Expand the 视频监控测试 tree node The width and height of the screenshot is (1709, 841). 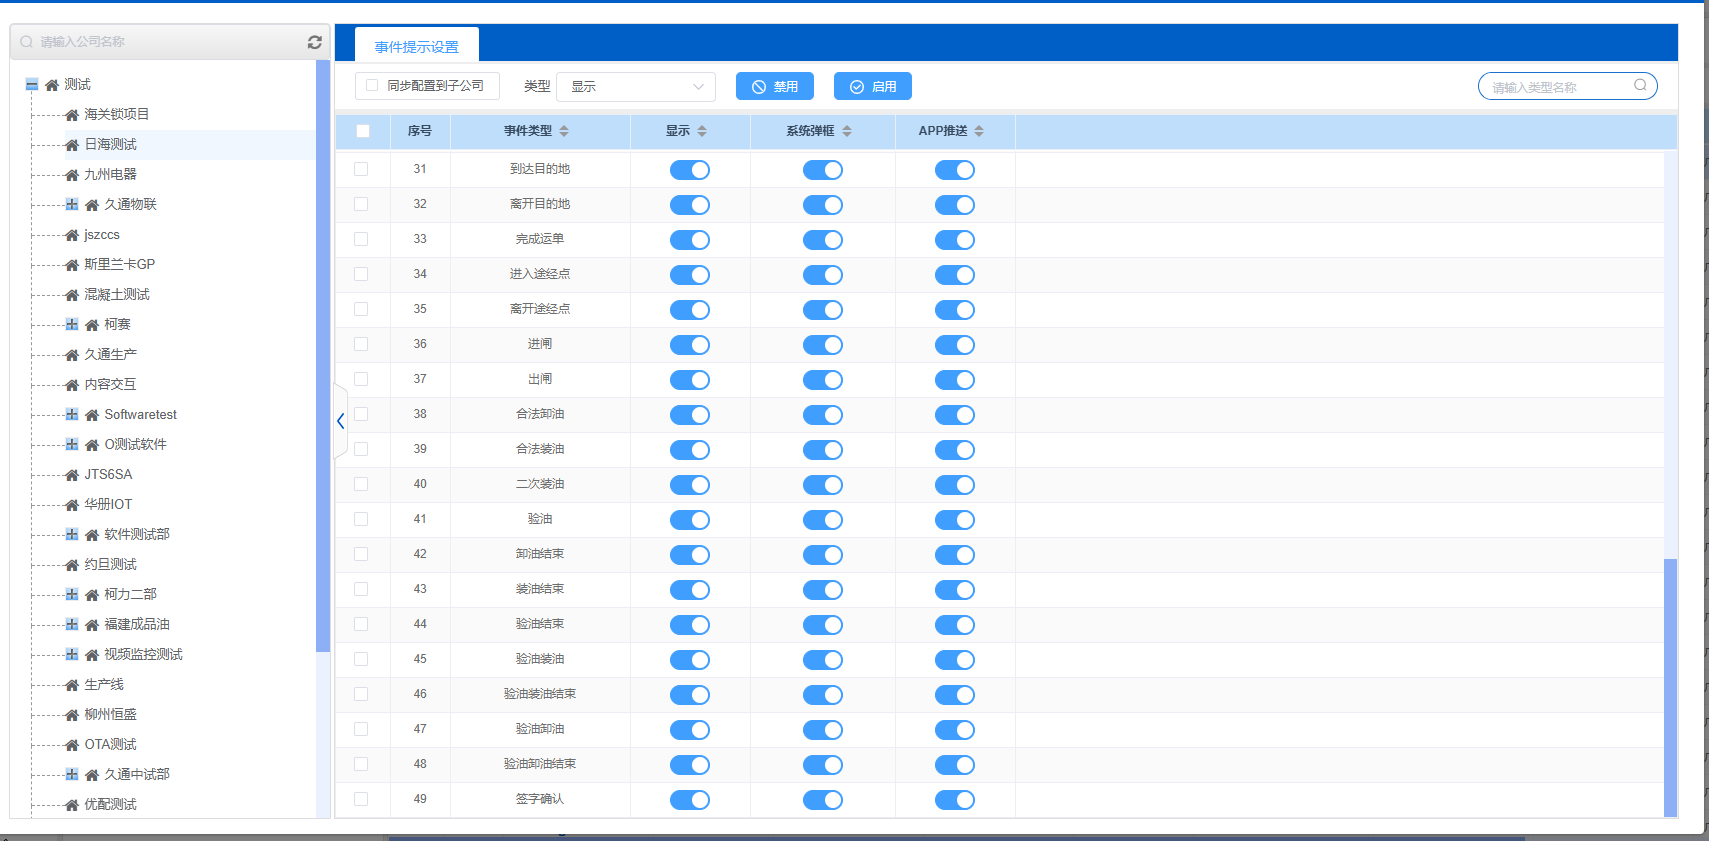tap(72, 654)
